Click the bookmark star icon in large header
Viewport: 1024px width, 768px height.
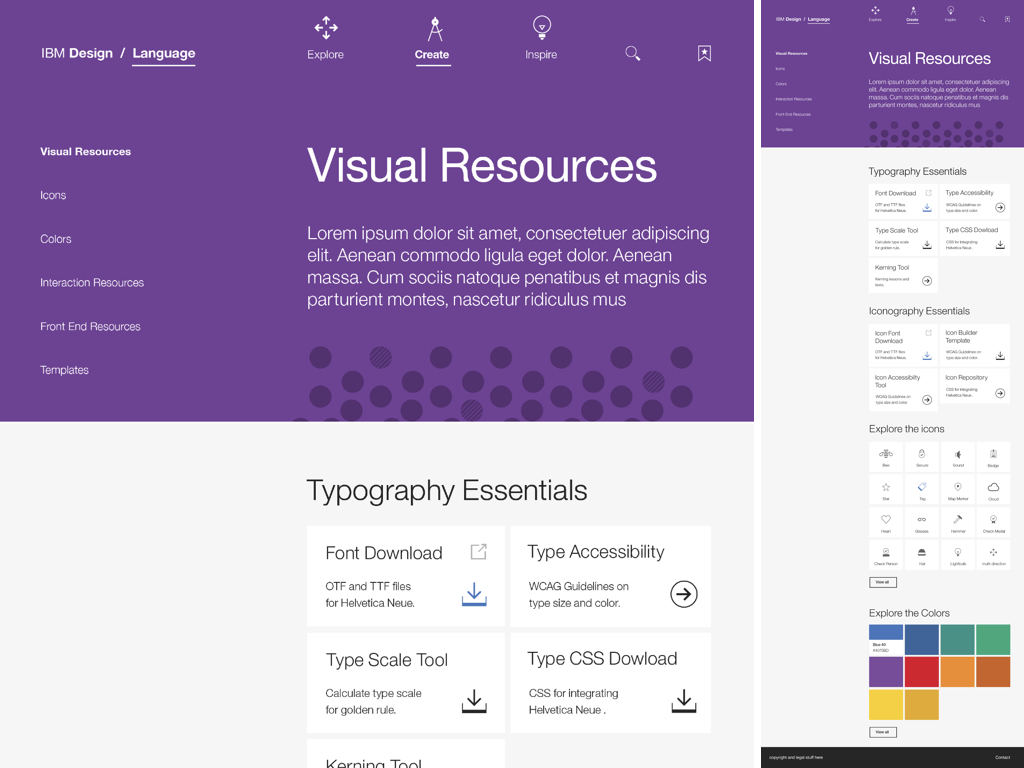click(704, 54)
